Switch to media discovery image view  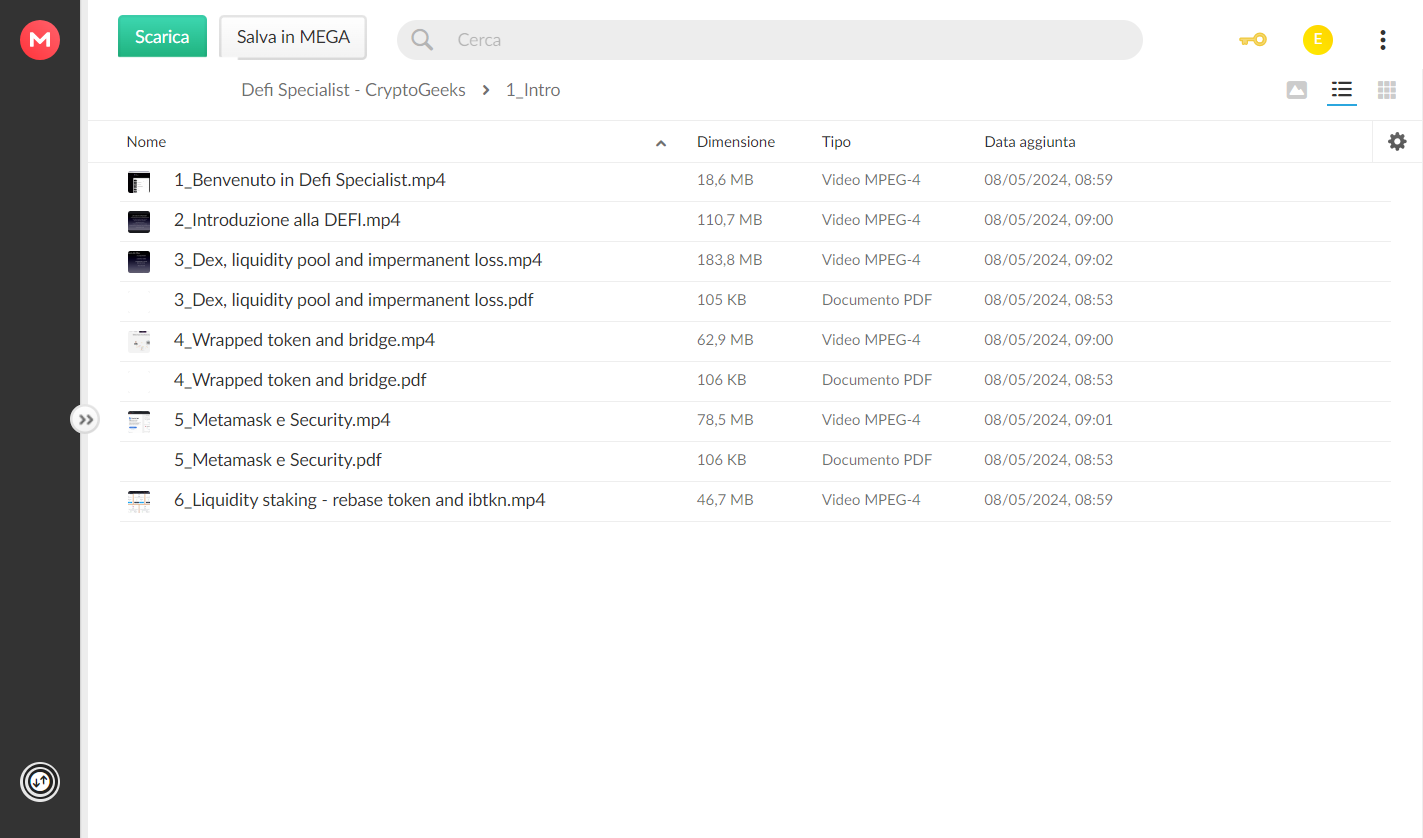[x=1297, y=90]
